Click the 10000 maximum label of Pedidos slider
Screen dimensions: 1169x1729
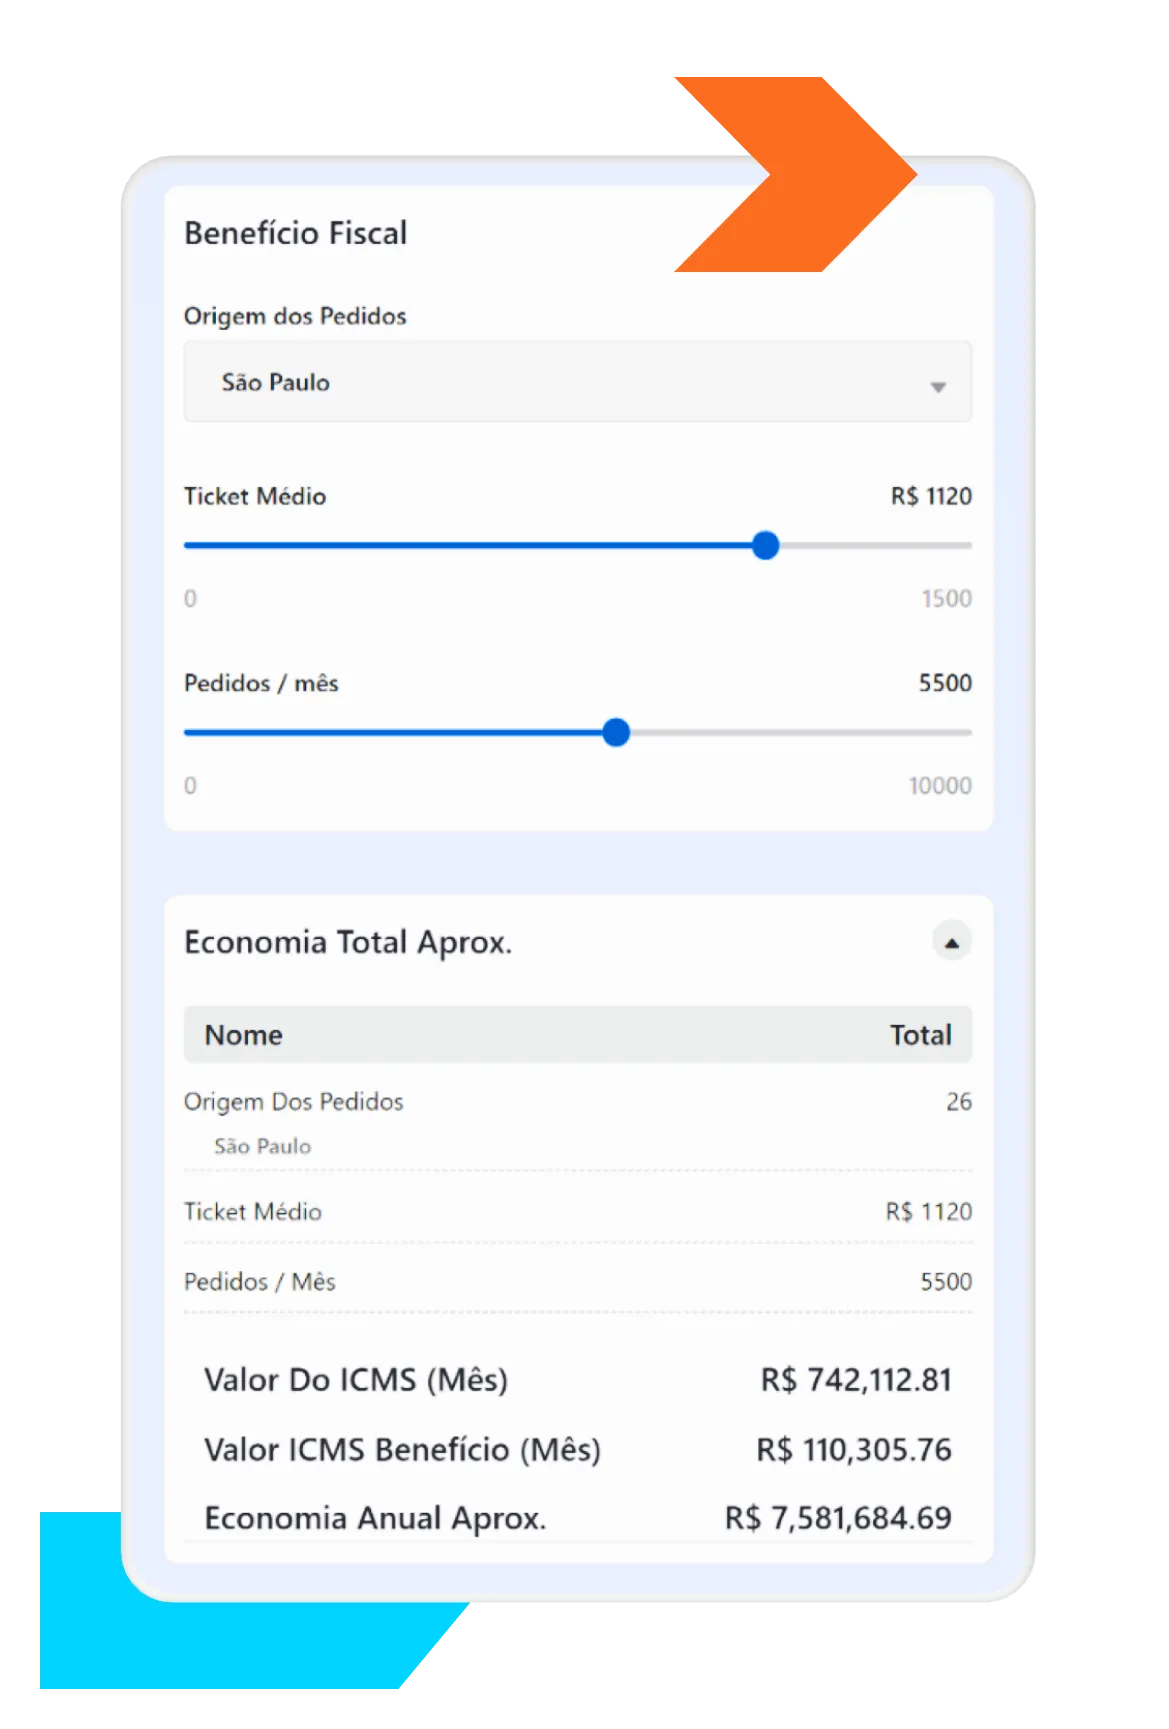coord(939,786)
